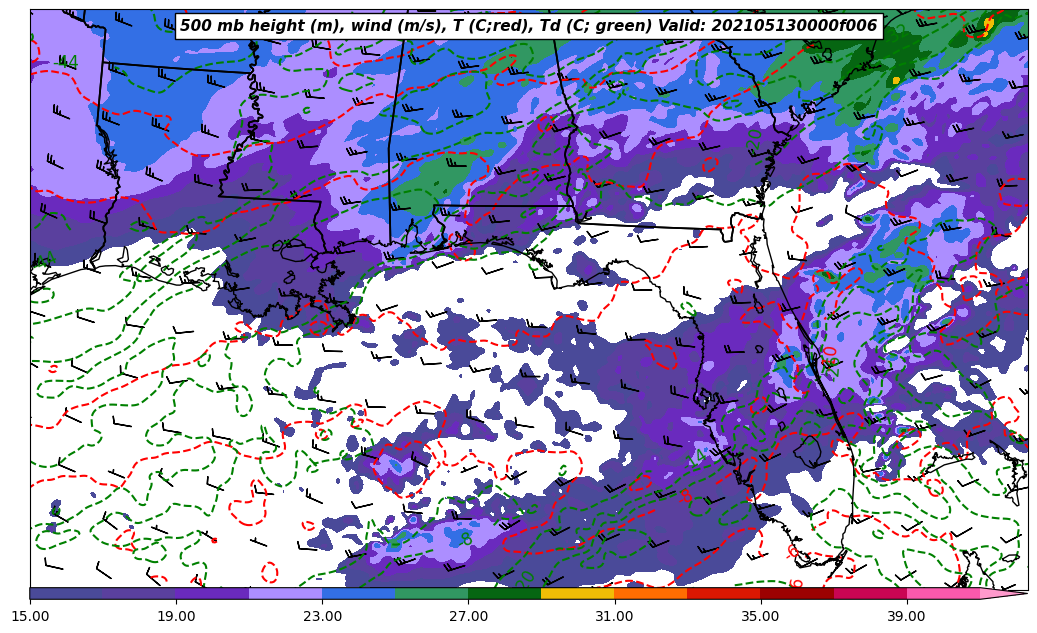Click the 15.00 colorbar tick label

[30, 617]
